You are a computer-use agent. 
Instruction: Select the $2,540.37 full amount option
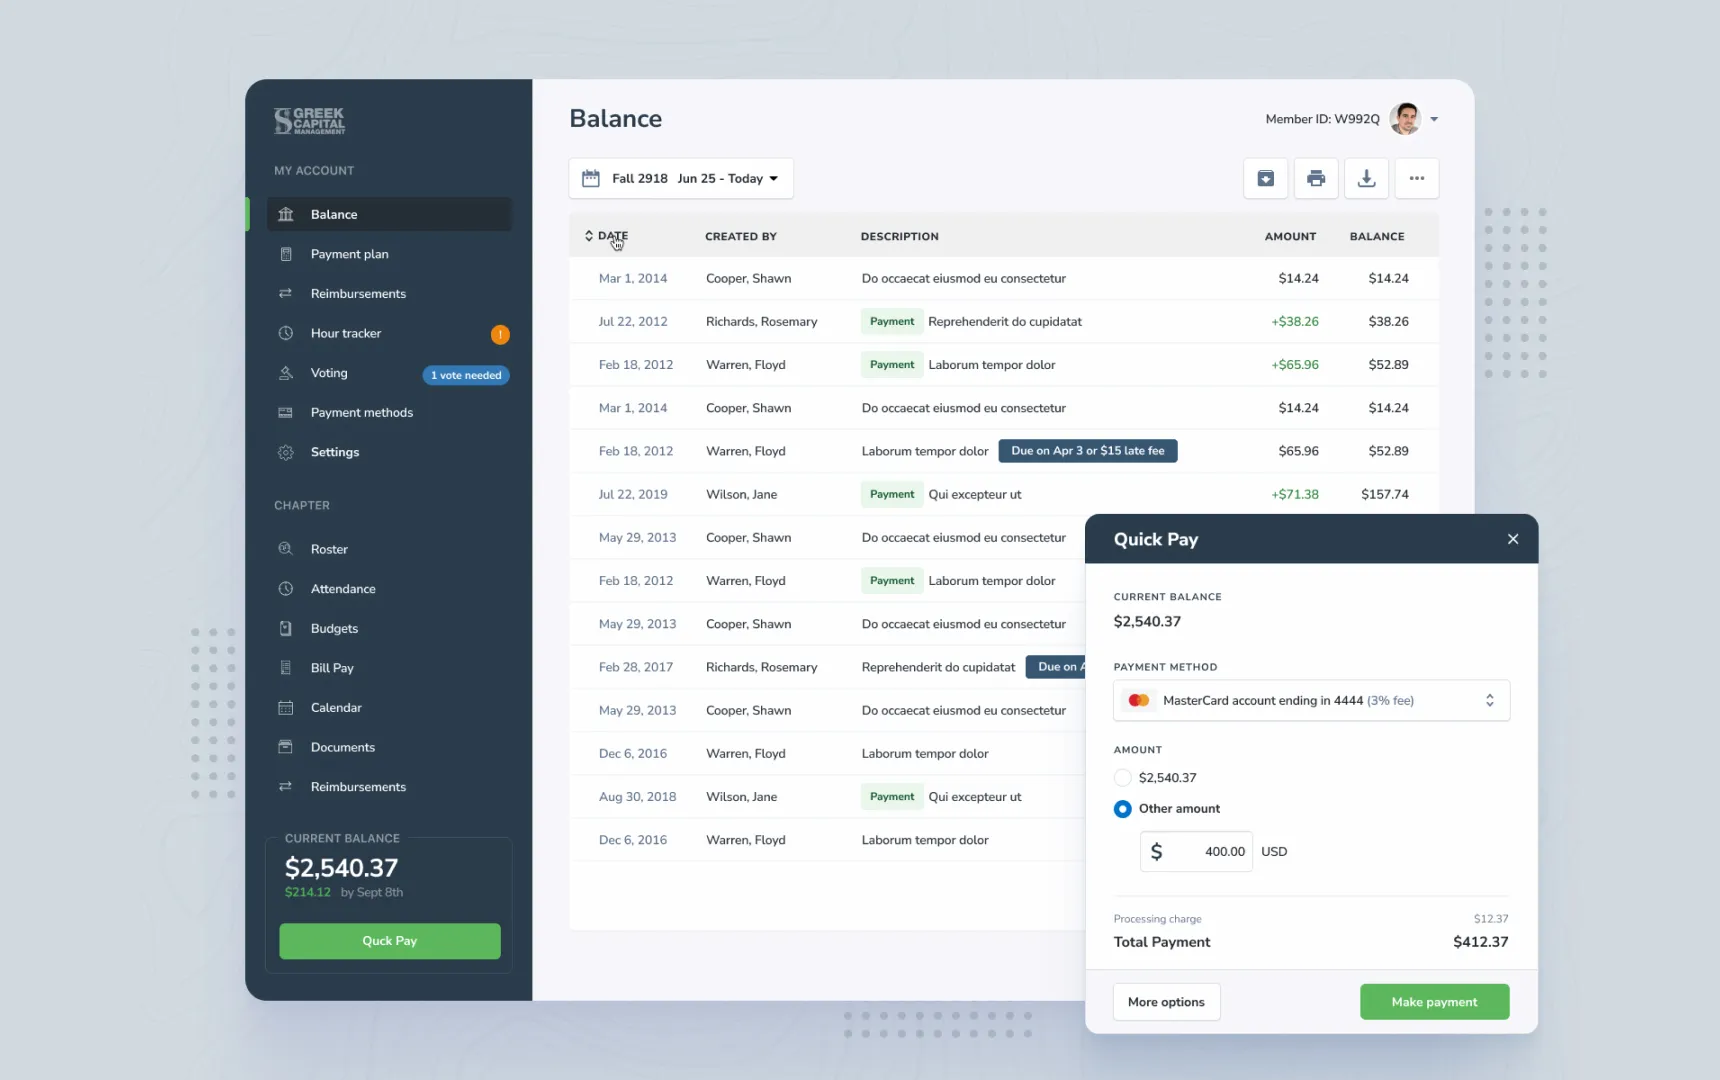tap(1123, 778)
